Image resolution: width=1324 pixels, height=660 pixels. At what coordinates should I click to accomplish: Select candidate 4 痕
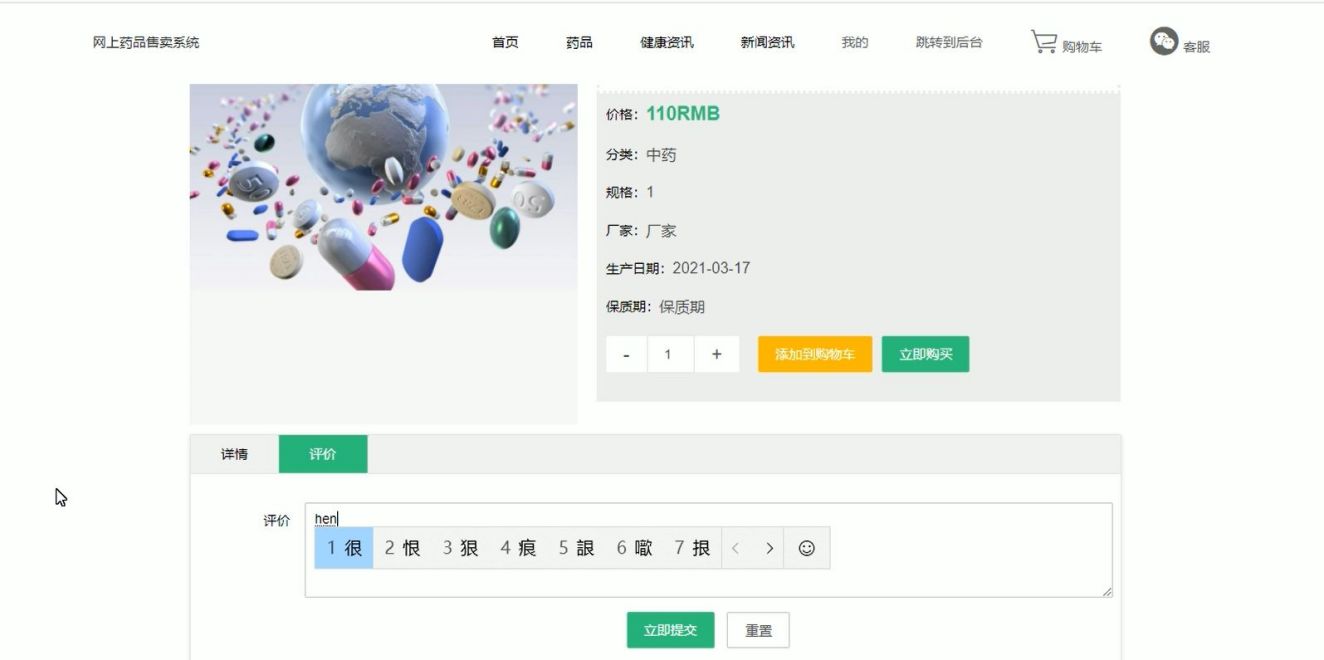click(x=518, y=548)
